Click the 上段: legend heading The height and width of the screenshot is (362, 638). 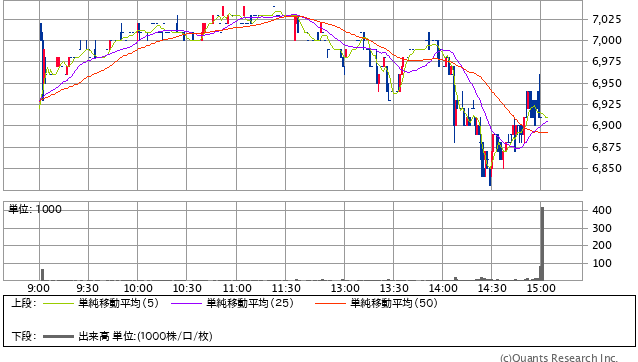point(24,303)
